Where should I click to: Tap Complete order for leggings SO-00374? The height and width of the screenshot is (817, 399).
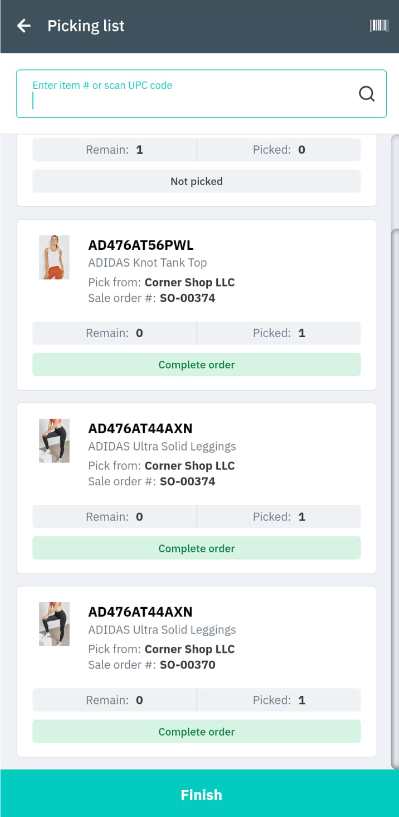point(196,548)
